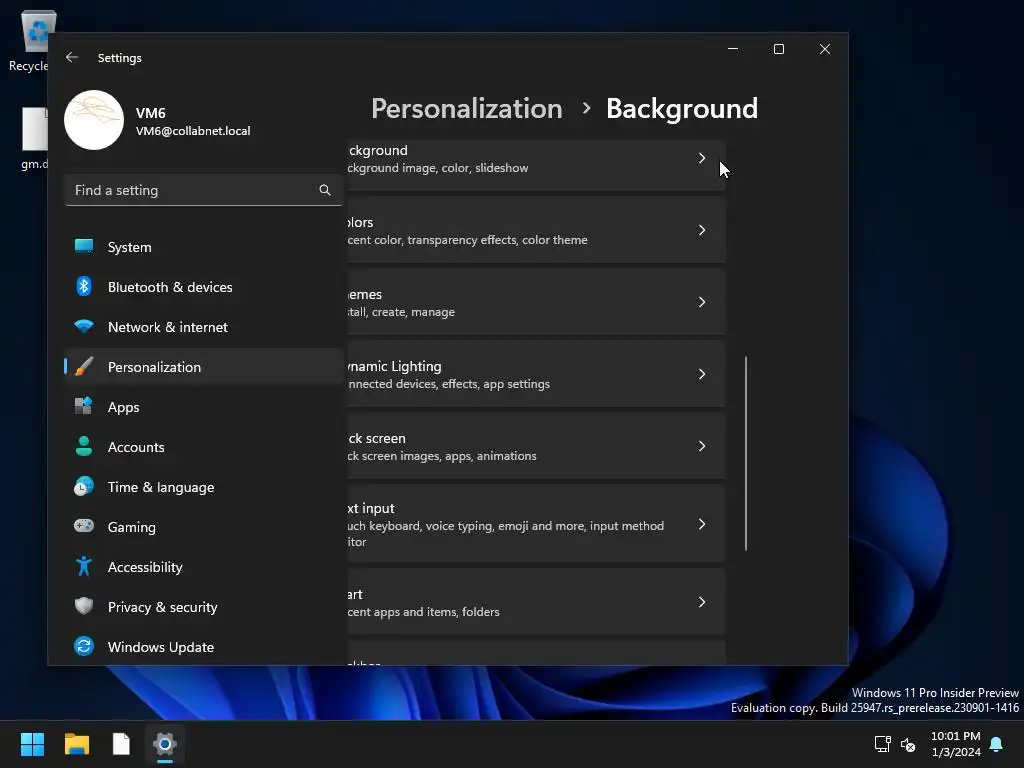
Task: Click the network tray icon
Action: (x=882, y=744)
